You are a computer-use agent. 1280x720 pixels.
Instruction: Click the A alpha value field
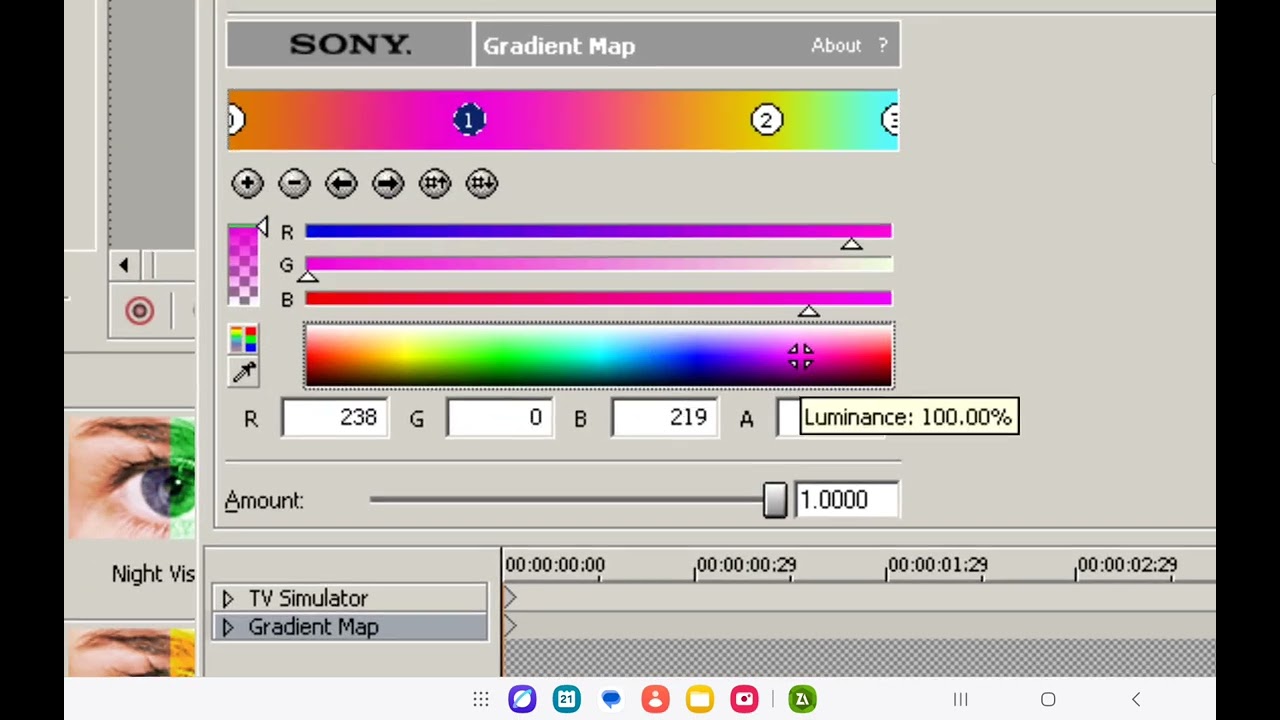click(789, 418)
